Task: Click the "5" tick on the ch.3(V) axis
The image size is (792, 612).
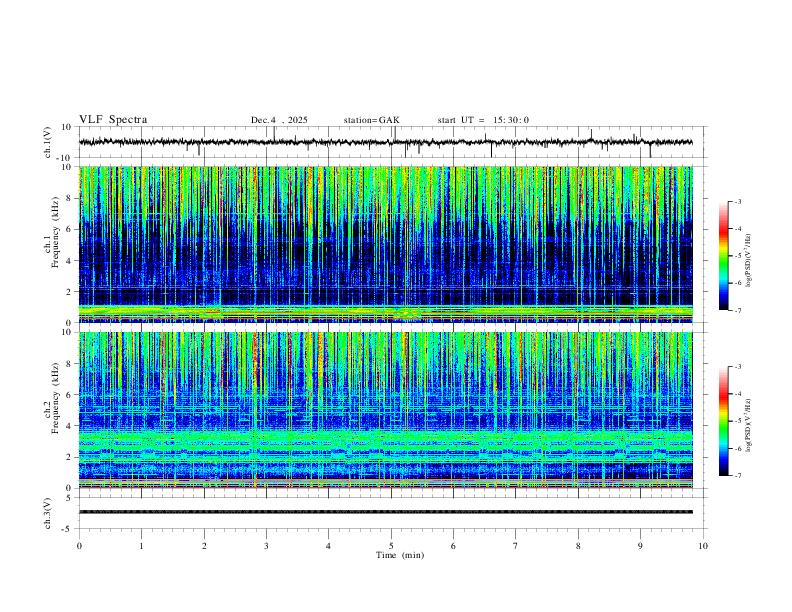Action: [x=69, y=498]
